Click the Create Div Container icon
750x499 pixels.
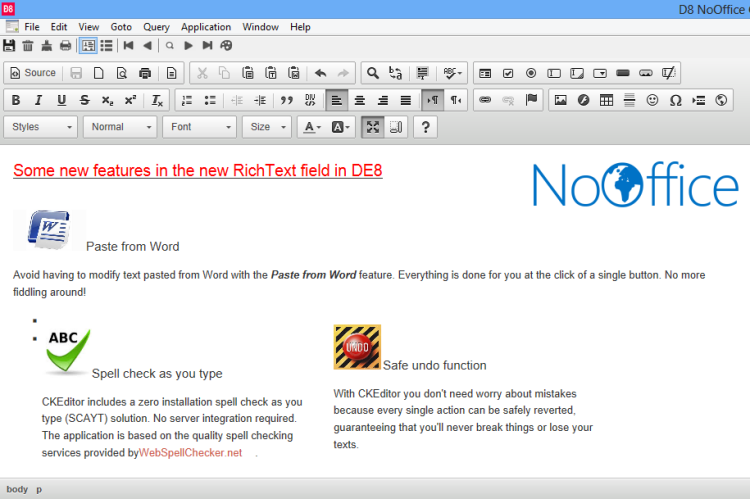pos(309,100)
